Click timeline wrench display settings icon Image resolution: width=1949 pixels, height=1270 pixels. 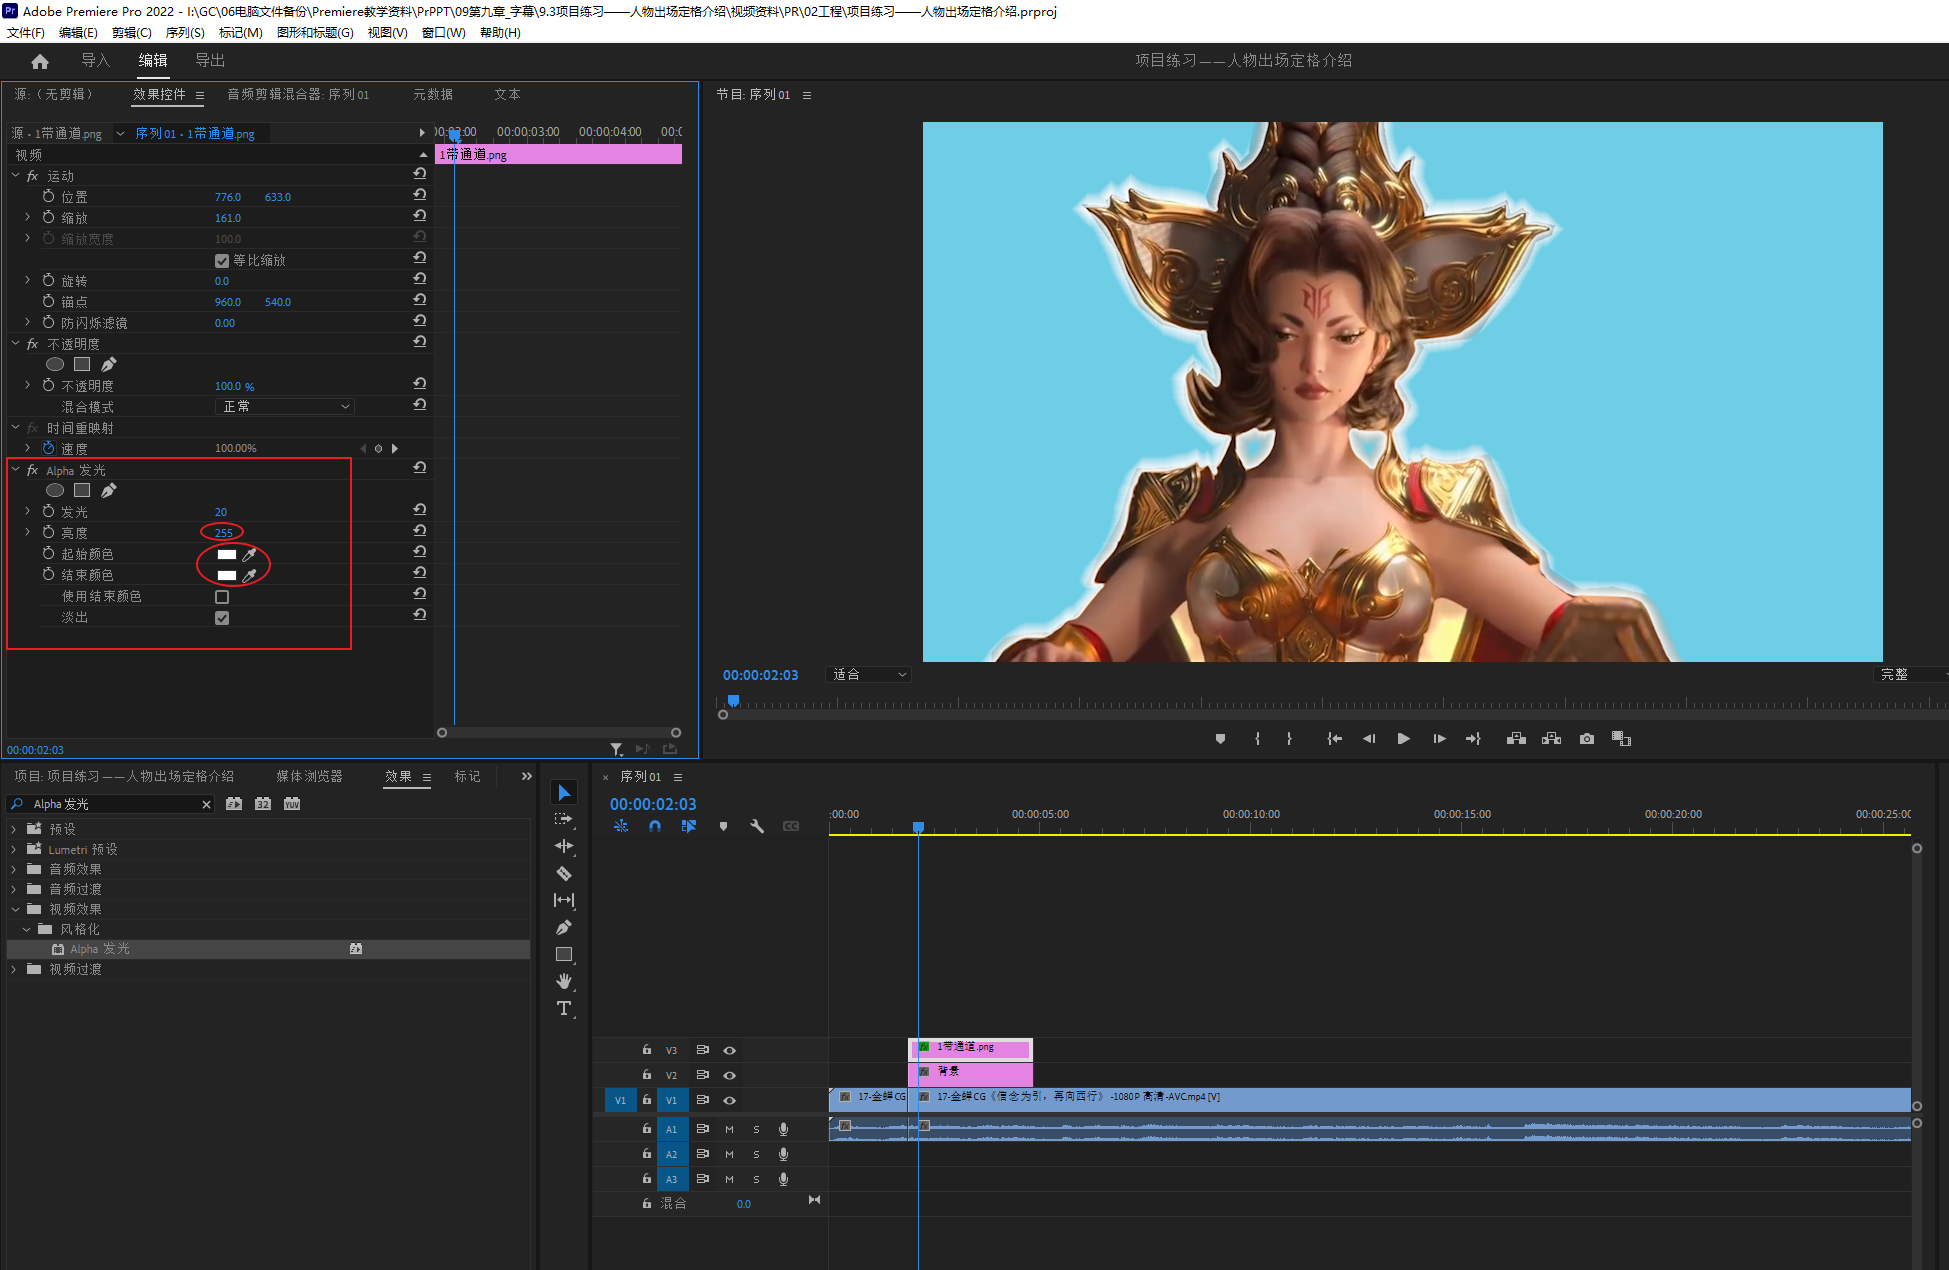(x=757, y=826)
